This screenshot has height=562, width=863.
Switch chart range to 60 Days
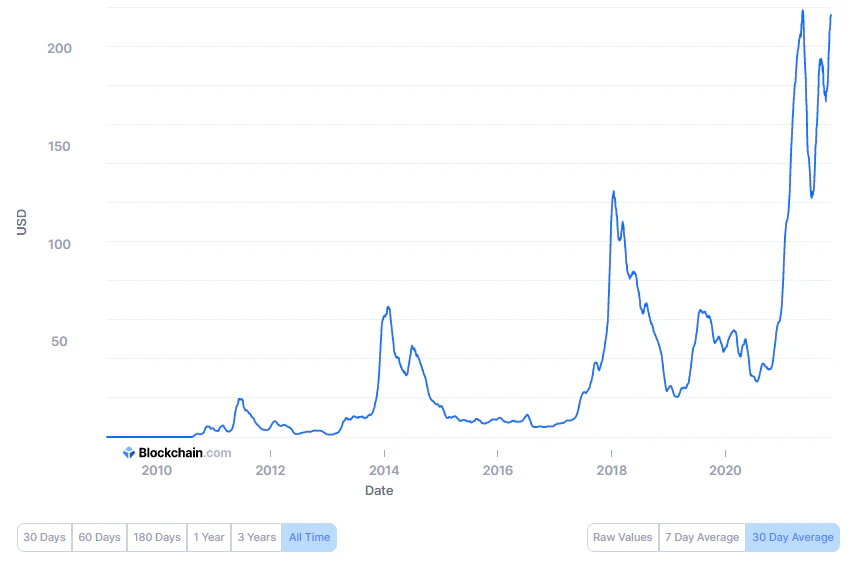99,537
